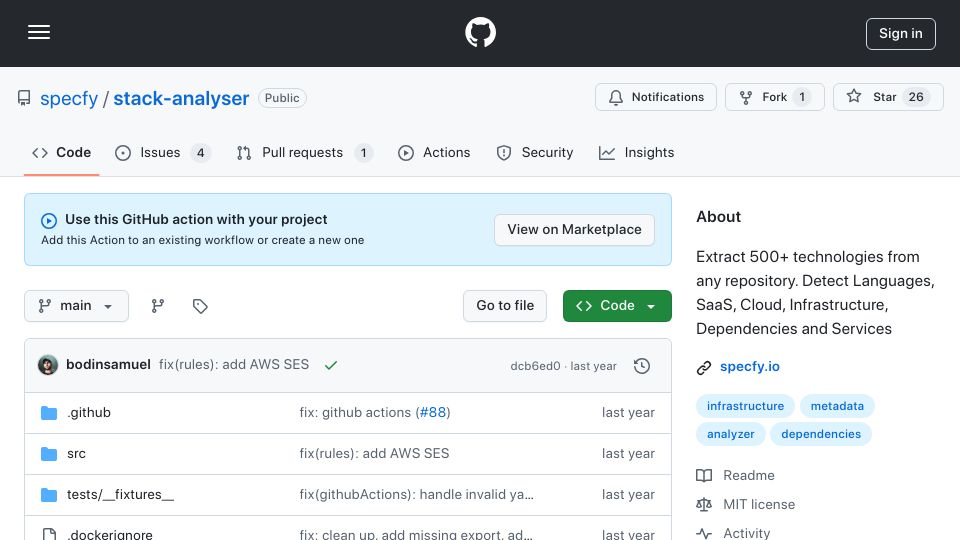The width and height of the screenshot is (960, 540).
Task: Expand the green Code dropdown
Action: (617, 306)
